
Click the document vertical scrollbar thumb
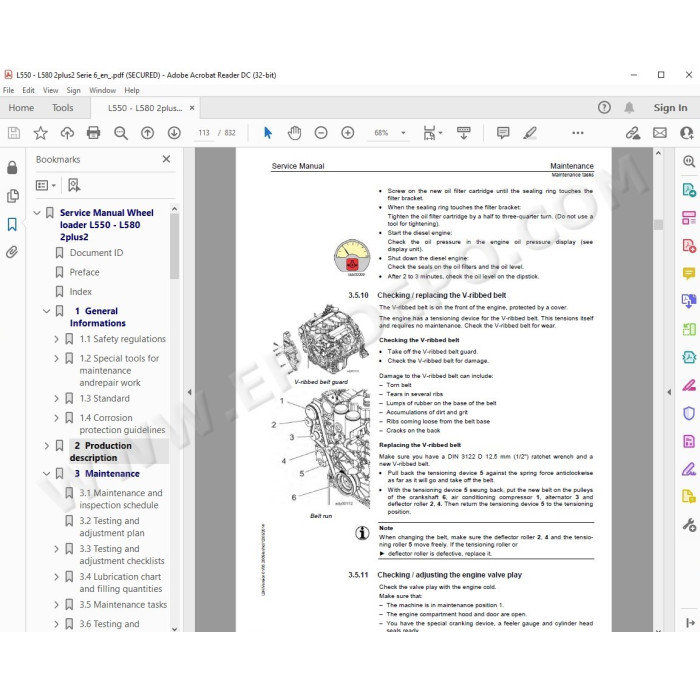tap(658, 225)
